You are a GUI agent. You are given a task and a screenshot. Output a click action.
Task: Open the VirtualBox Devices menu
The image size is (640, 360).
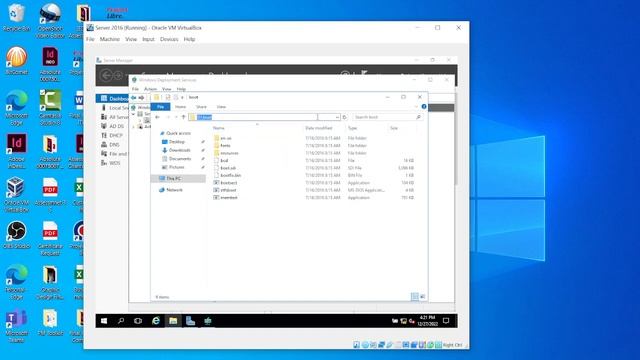click(169, 39)
